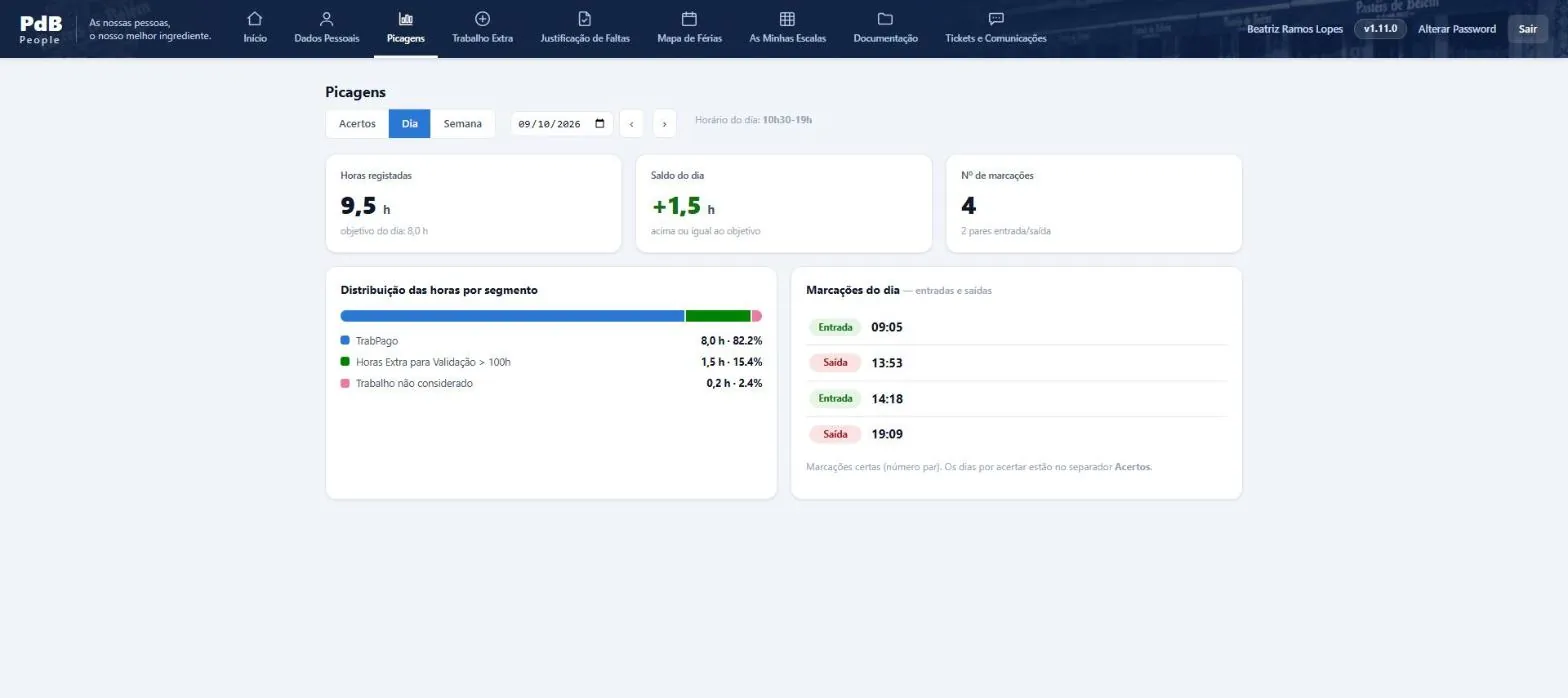Click the 2 pares entrada/saída text
Image resolution: width=1568 pixels, height=698 pixels.
[x=1005, y=231]
